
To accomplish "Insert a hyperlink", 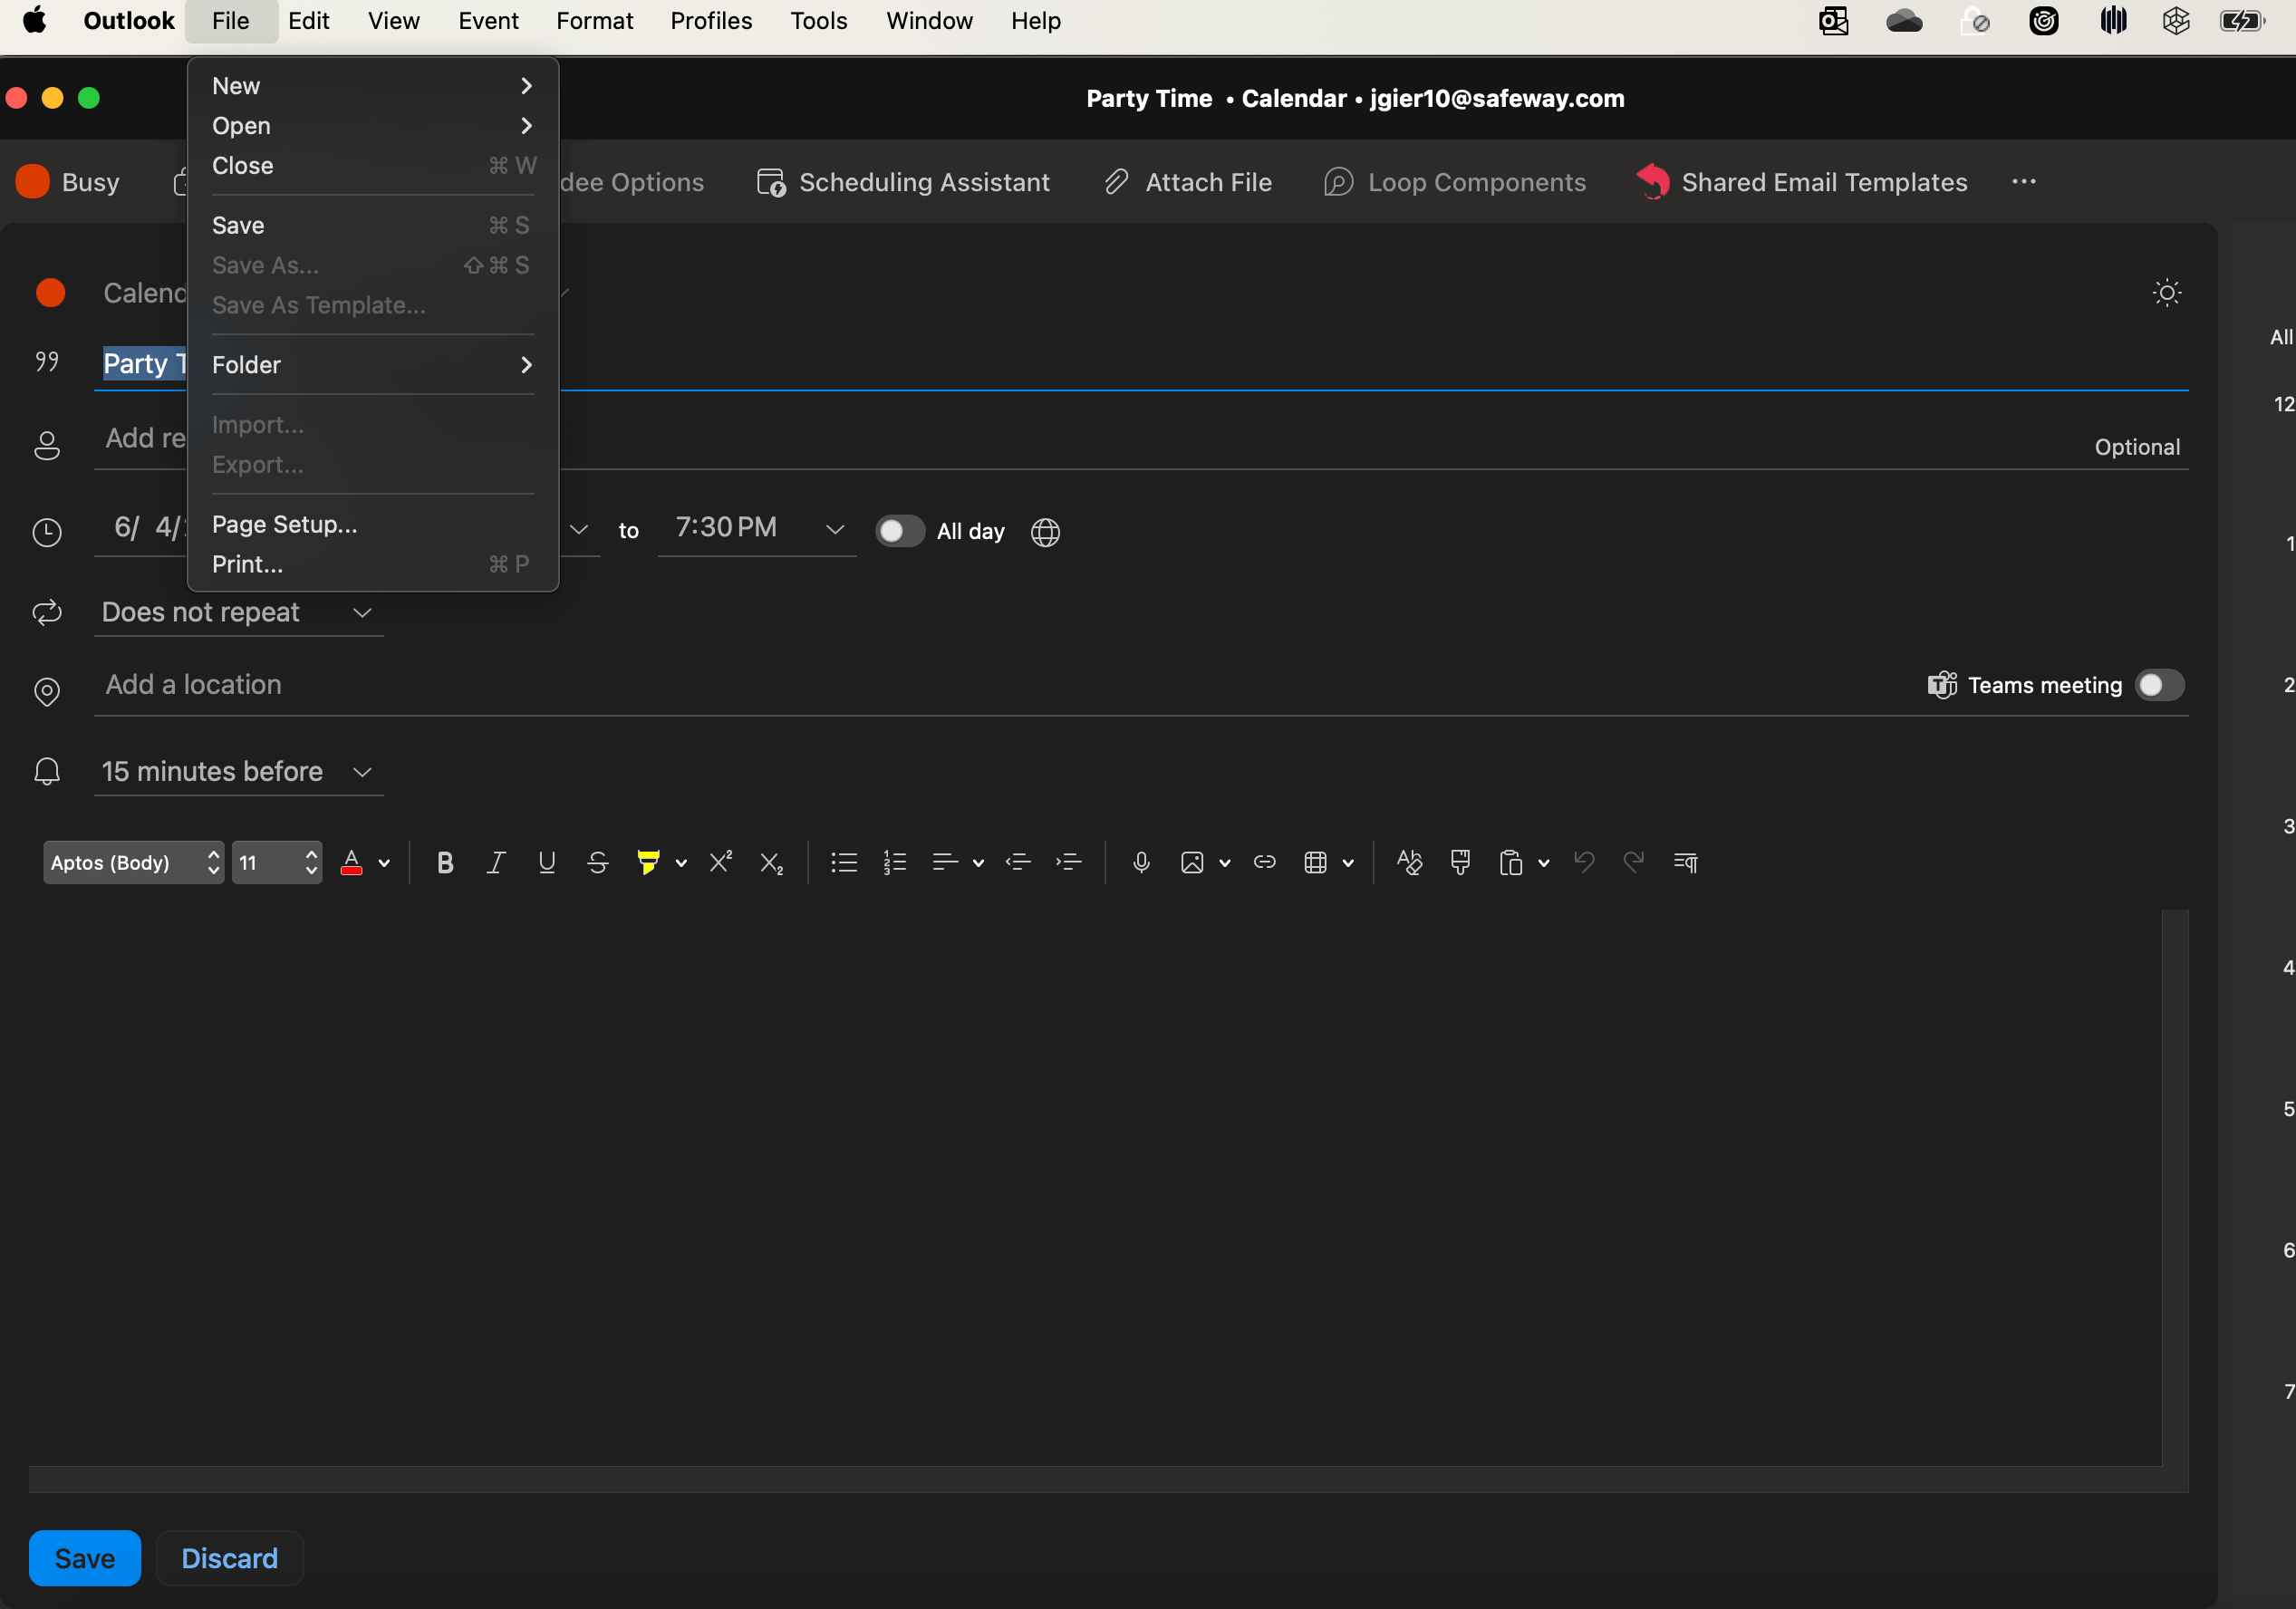I will (x=1264, y=862).
